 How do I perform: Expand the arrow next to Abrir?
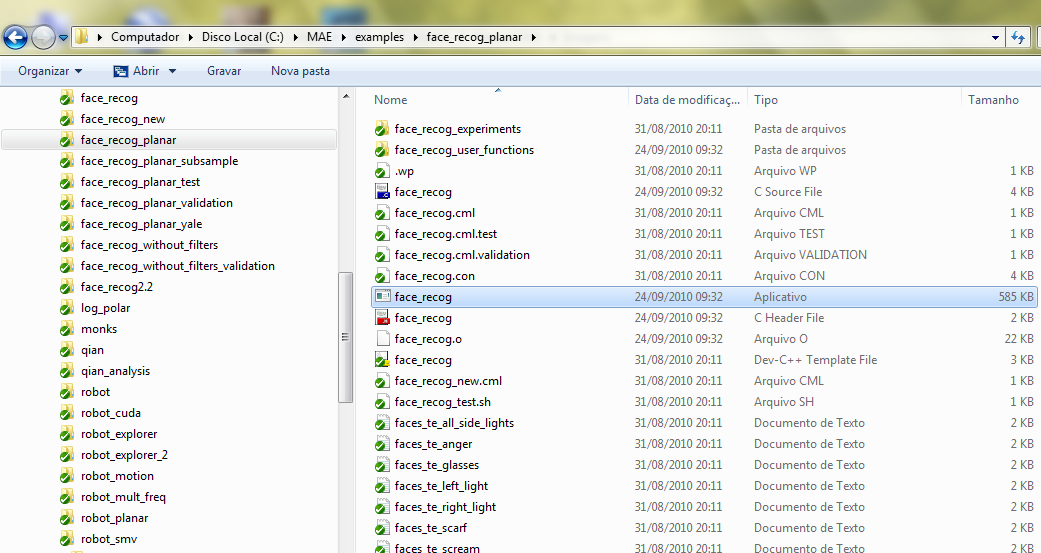click(173, 71)
